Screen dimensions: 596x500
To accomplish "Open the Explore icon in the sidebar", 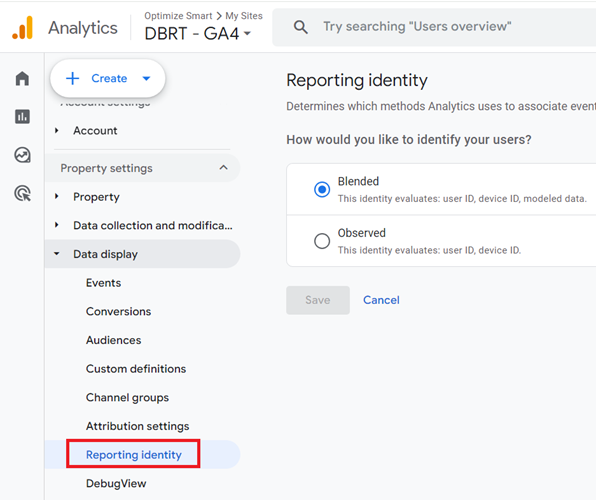I will (22, 155).
